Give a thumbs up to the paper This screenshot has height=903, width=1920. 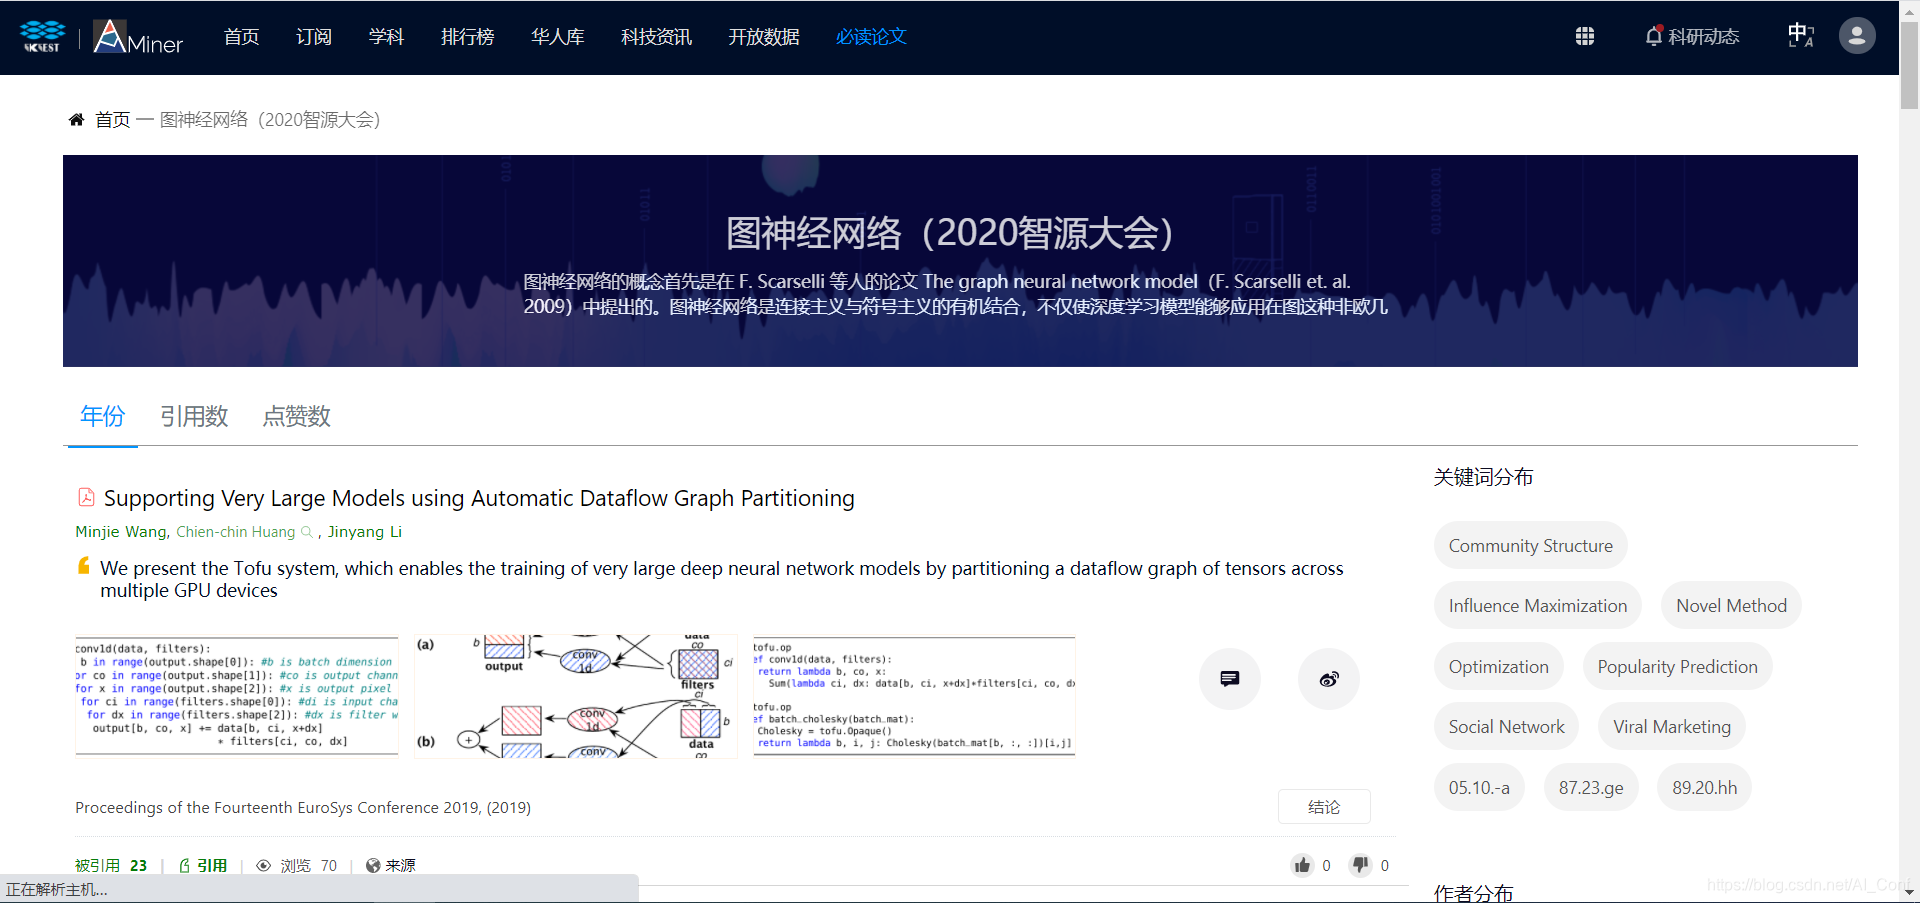(x=1301, y=865)
